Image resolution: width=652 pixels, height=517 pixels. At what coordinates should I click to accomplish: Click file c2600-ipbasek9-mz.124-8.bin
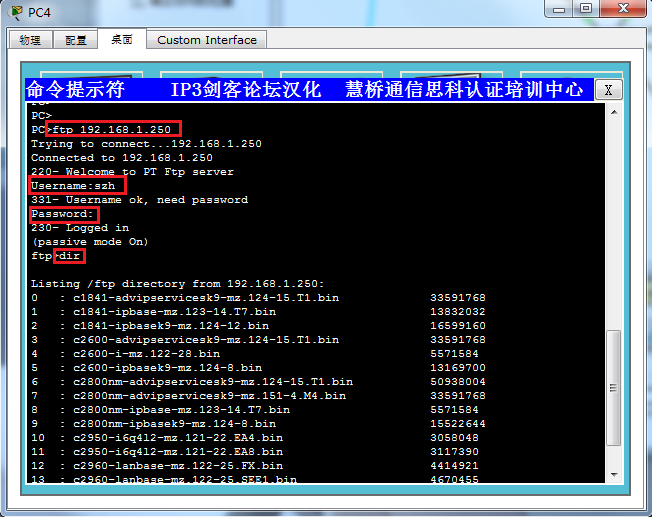coord(168,368)
